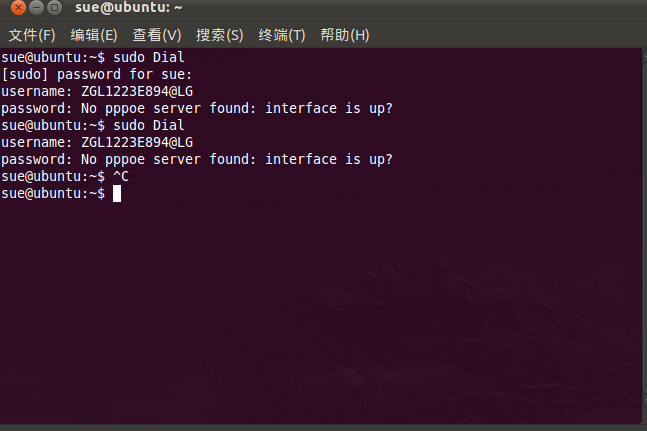Click the first 'sudo Dial' command line
647x431 pixels.
tap(93, 57)
